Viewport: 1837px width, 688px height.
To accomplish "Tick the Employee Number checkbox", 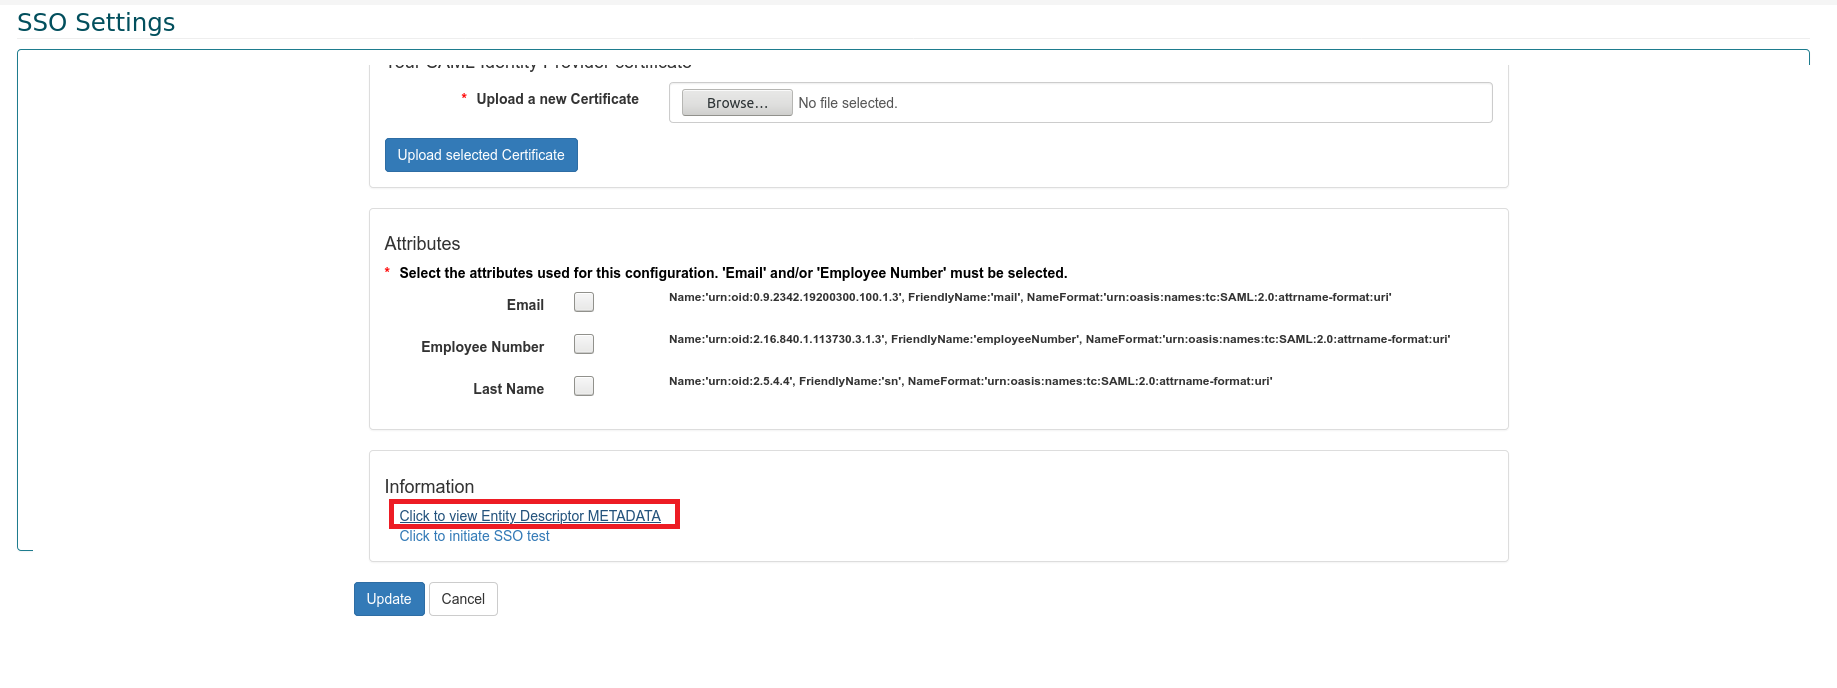I will [x=584, y=344].
